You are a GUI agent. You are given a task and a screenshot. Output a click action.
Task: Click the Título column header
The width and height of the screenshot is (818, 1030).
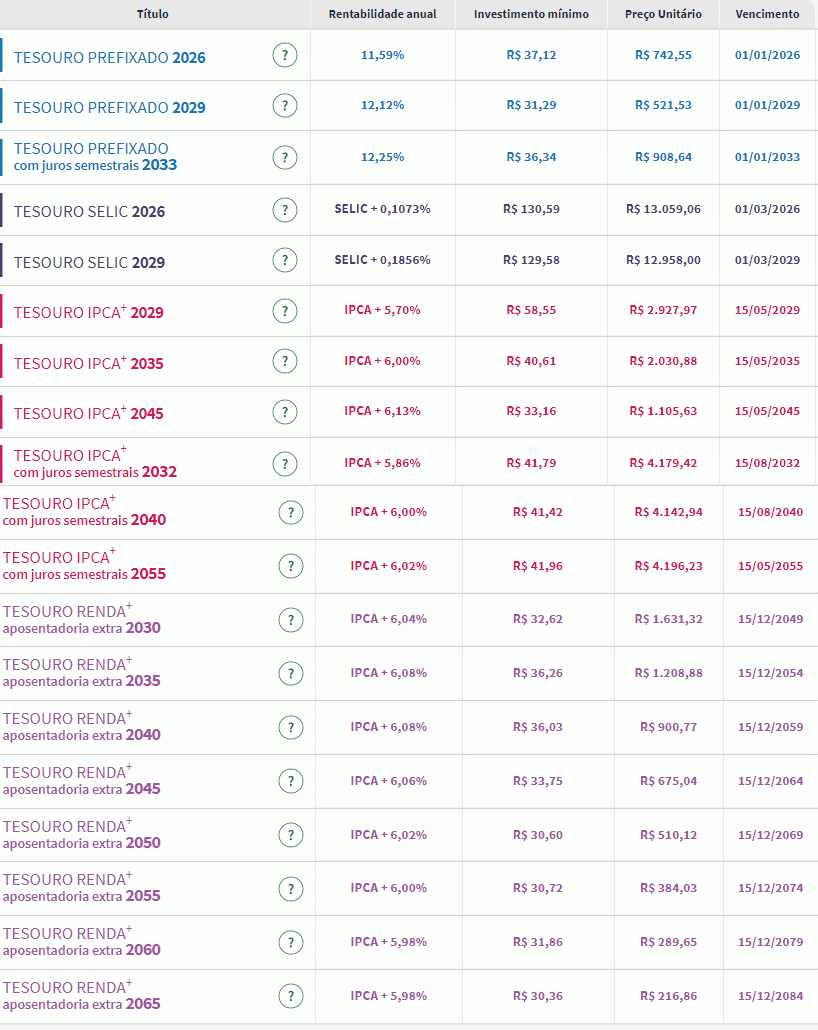152,14
